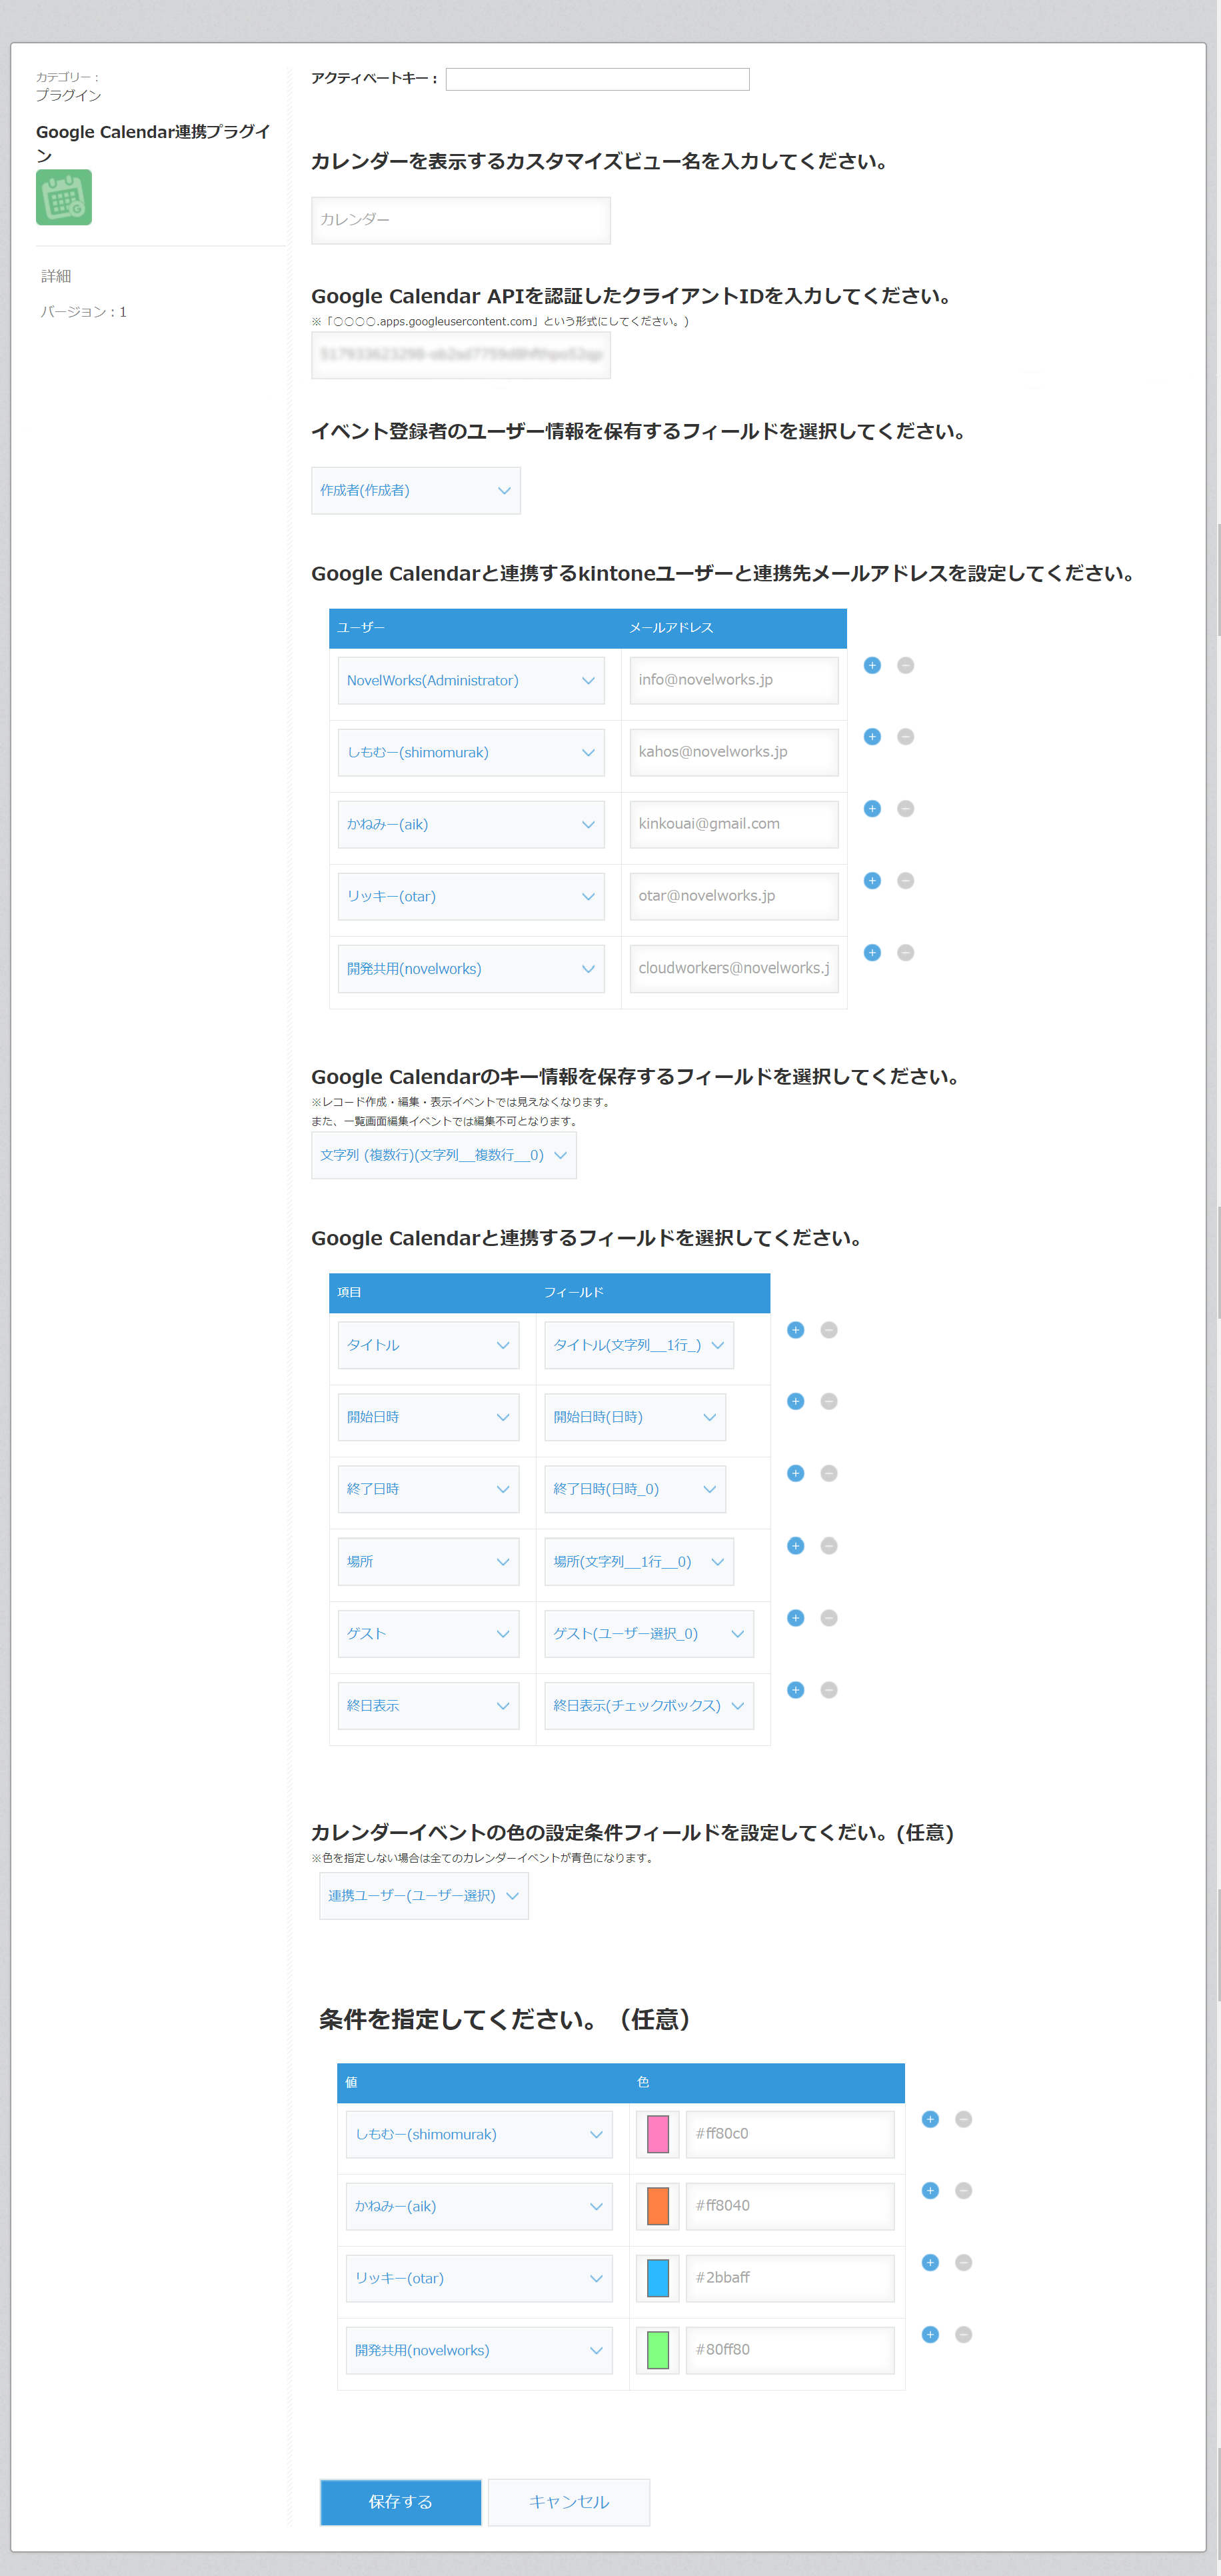Open the タイトル(文字列__1行_) field dropdown

click(638, 1345)
